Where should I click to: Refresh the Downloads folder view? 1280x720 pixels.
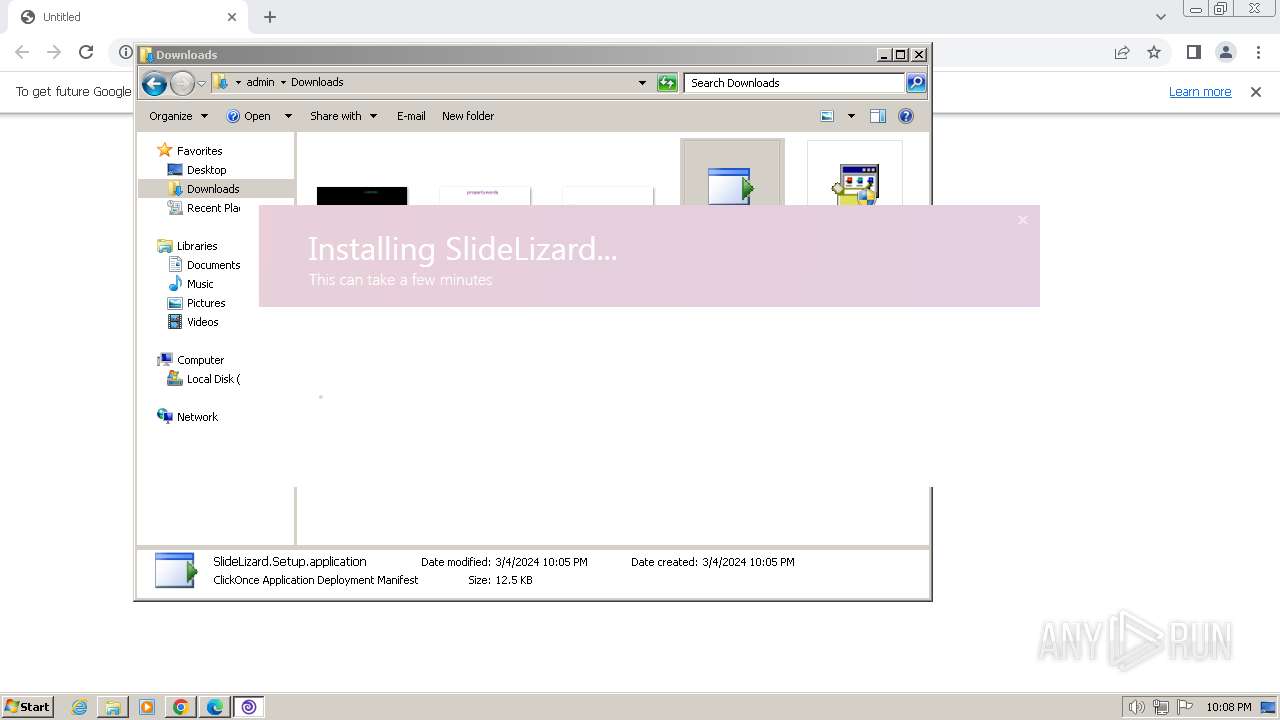click(667, 83)
